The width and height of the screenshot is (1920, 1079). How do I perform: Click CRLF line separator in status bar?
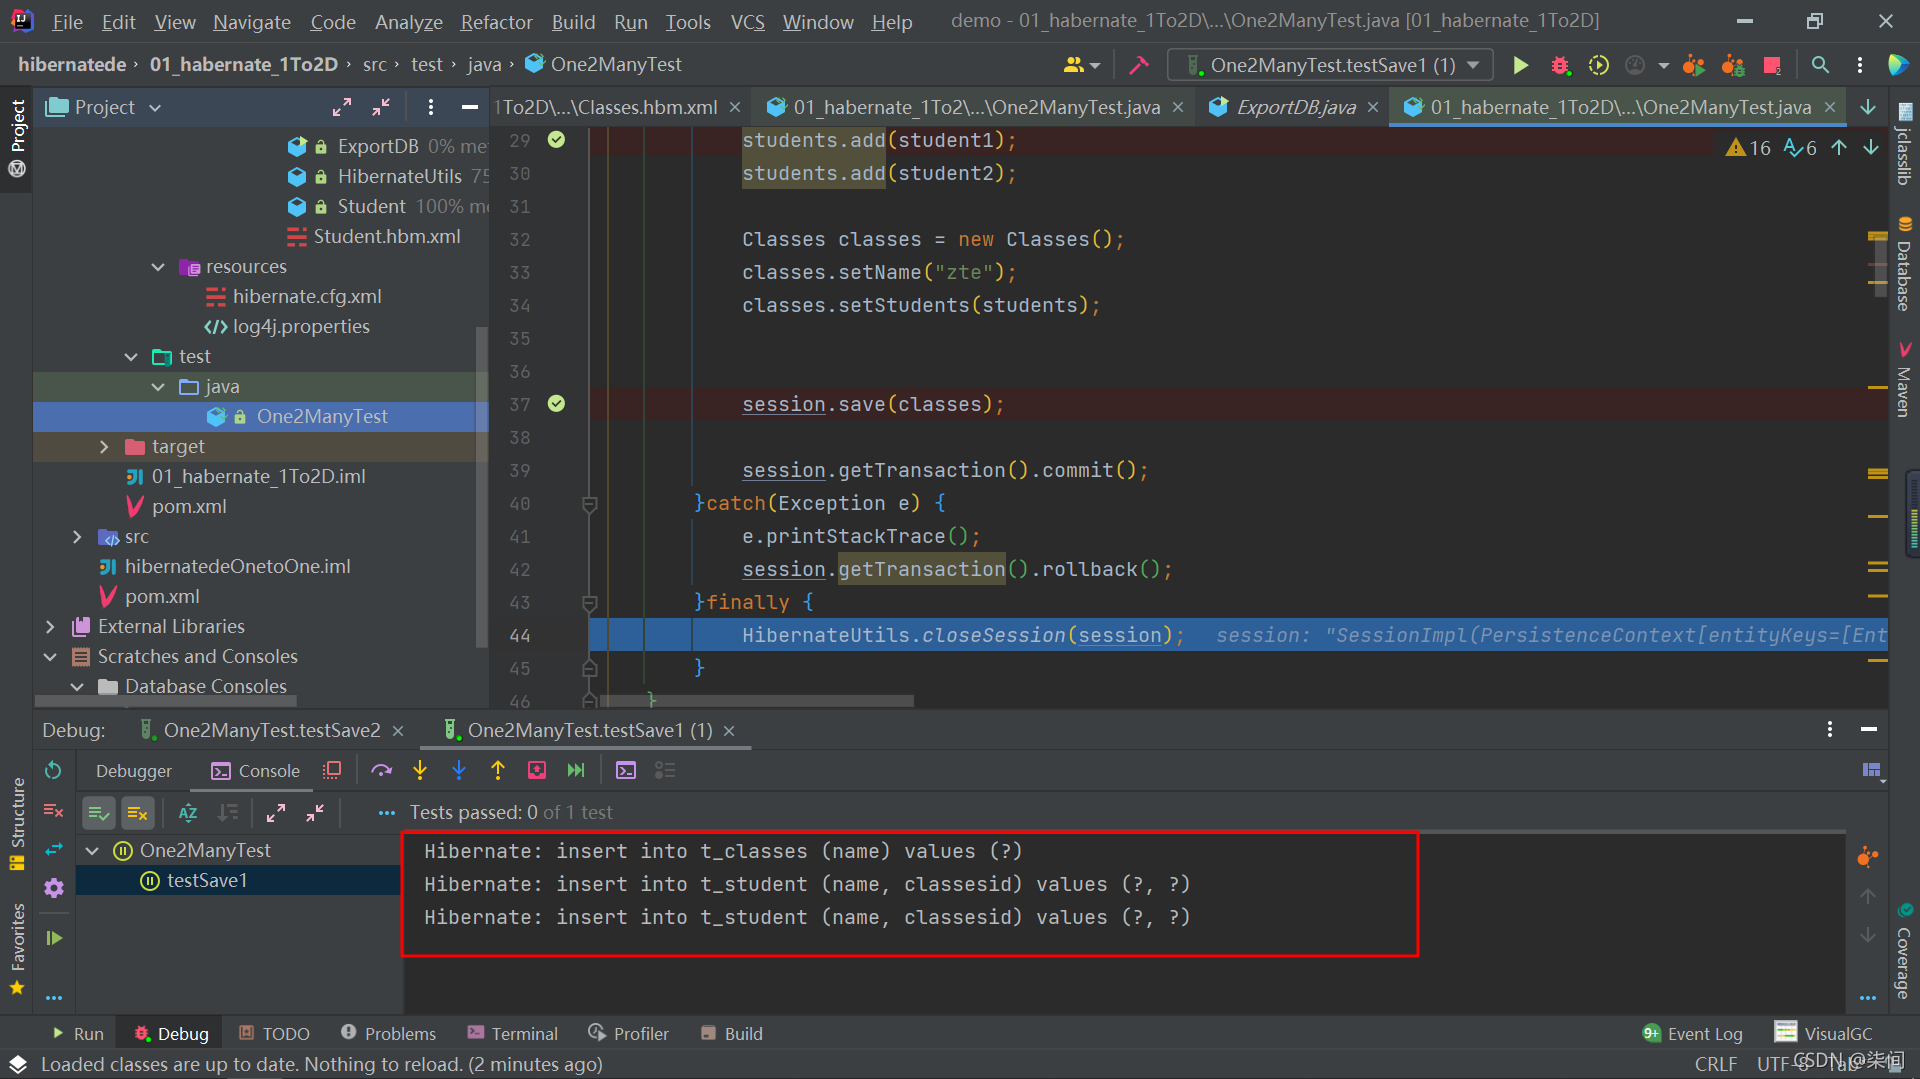(x=1715, y=1065)
